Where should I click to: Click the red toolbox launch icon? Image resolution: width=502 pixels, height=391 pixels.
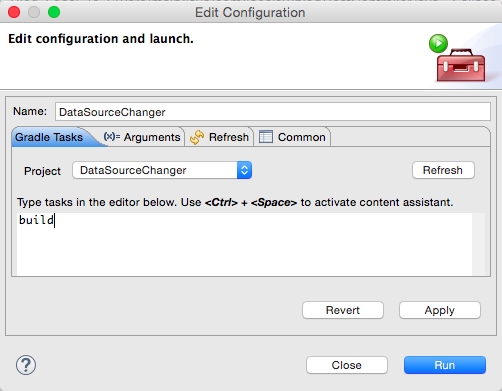461,66
